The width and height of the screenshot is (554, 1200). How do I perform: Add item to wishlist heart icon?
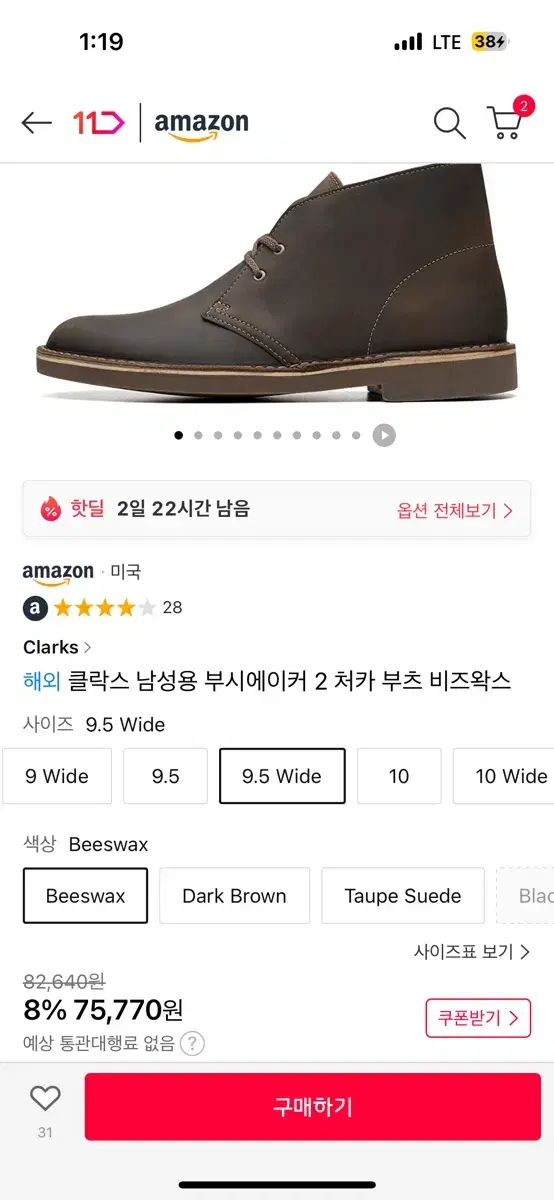[x=45, y=1099]
